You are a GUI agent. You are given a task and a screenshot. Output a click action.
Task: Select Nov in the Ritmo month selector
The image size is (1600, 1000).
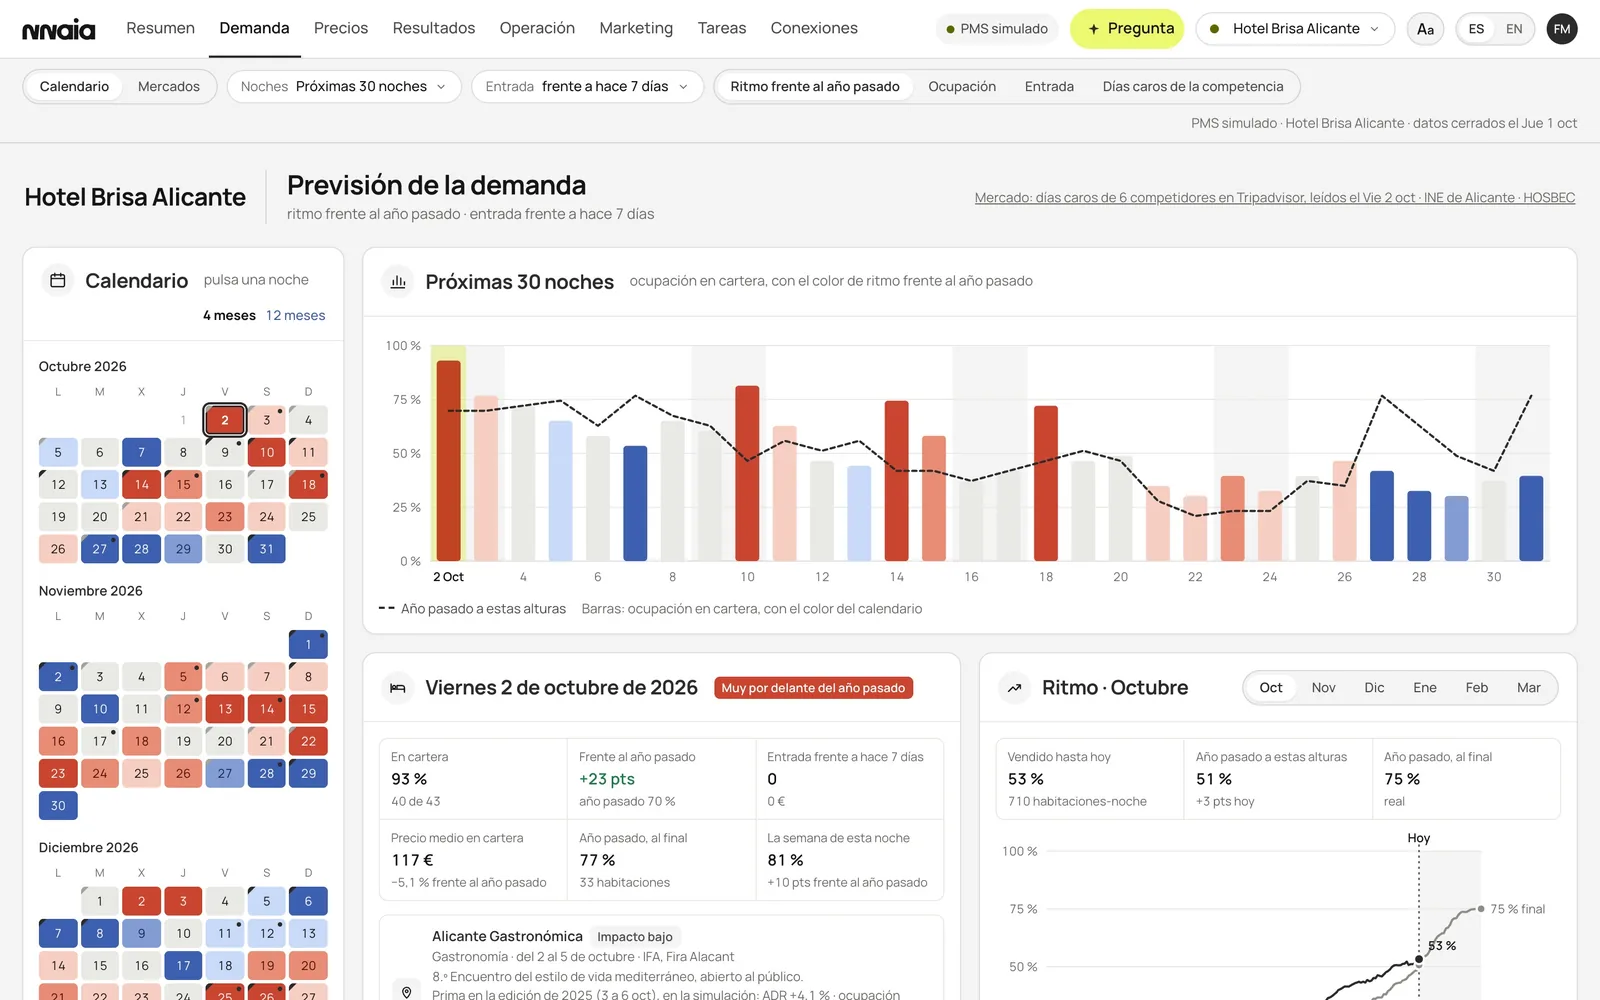coord(1323,688)
